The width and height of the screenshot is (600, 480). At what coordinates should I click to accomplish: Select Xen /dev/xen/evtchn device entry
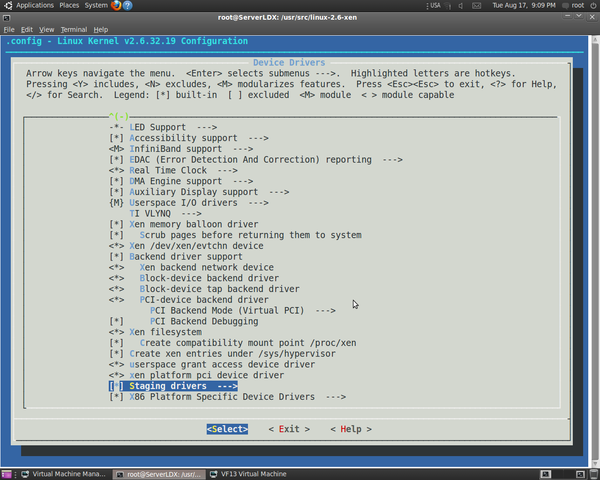pyautogui.click(x=186, y=246)
